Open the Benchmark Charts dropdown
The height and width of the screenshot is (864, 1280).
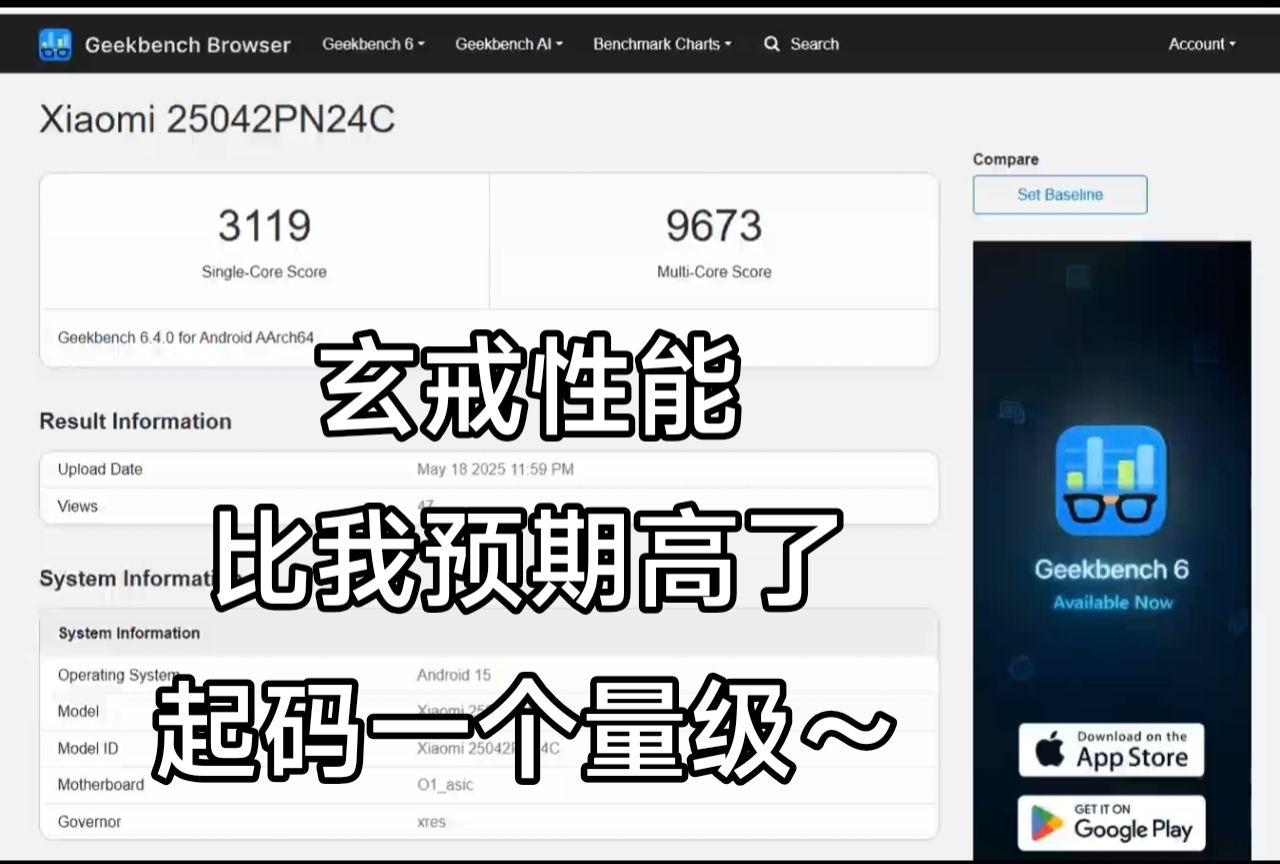tap(662, 44)
